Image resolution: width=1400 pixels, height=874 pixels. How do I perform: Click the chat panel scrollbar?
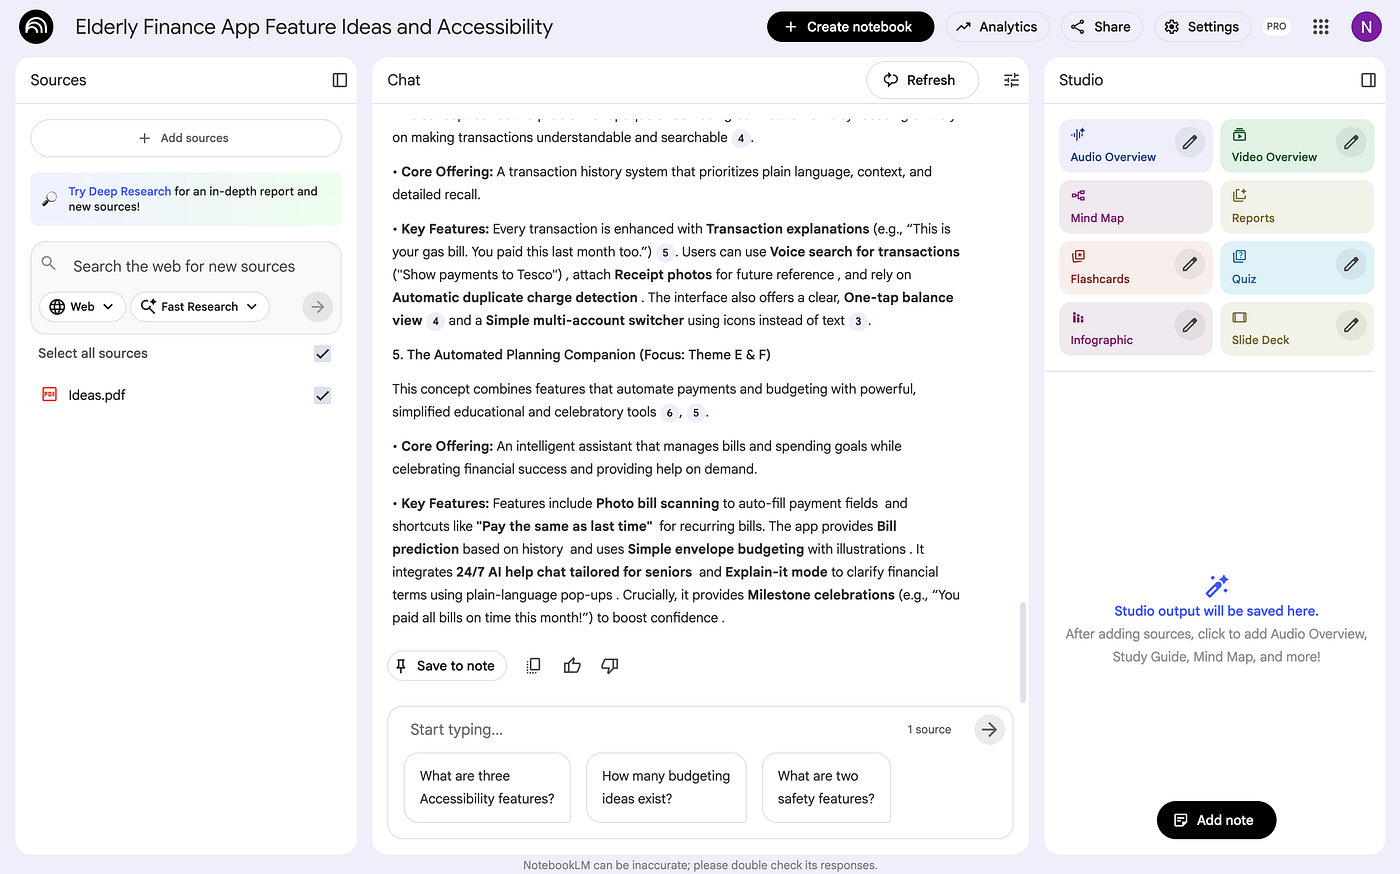point(1021,650)
